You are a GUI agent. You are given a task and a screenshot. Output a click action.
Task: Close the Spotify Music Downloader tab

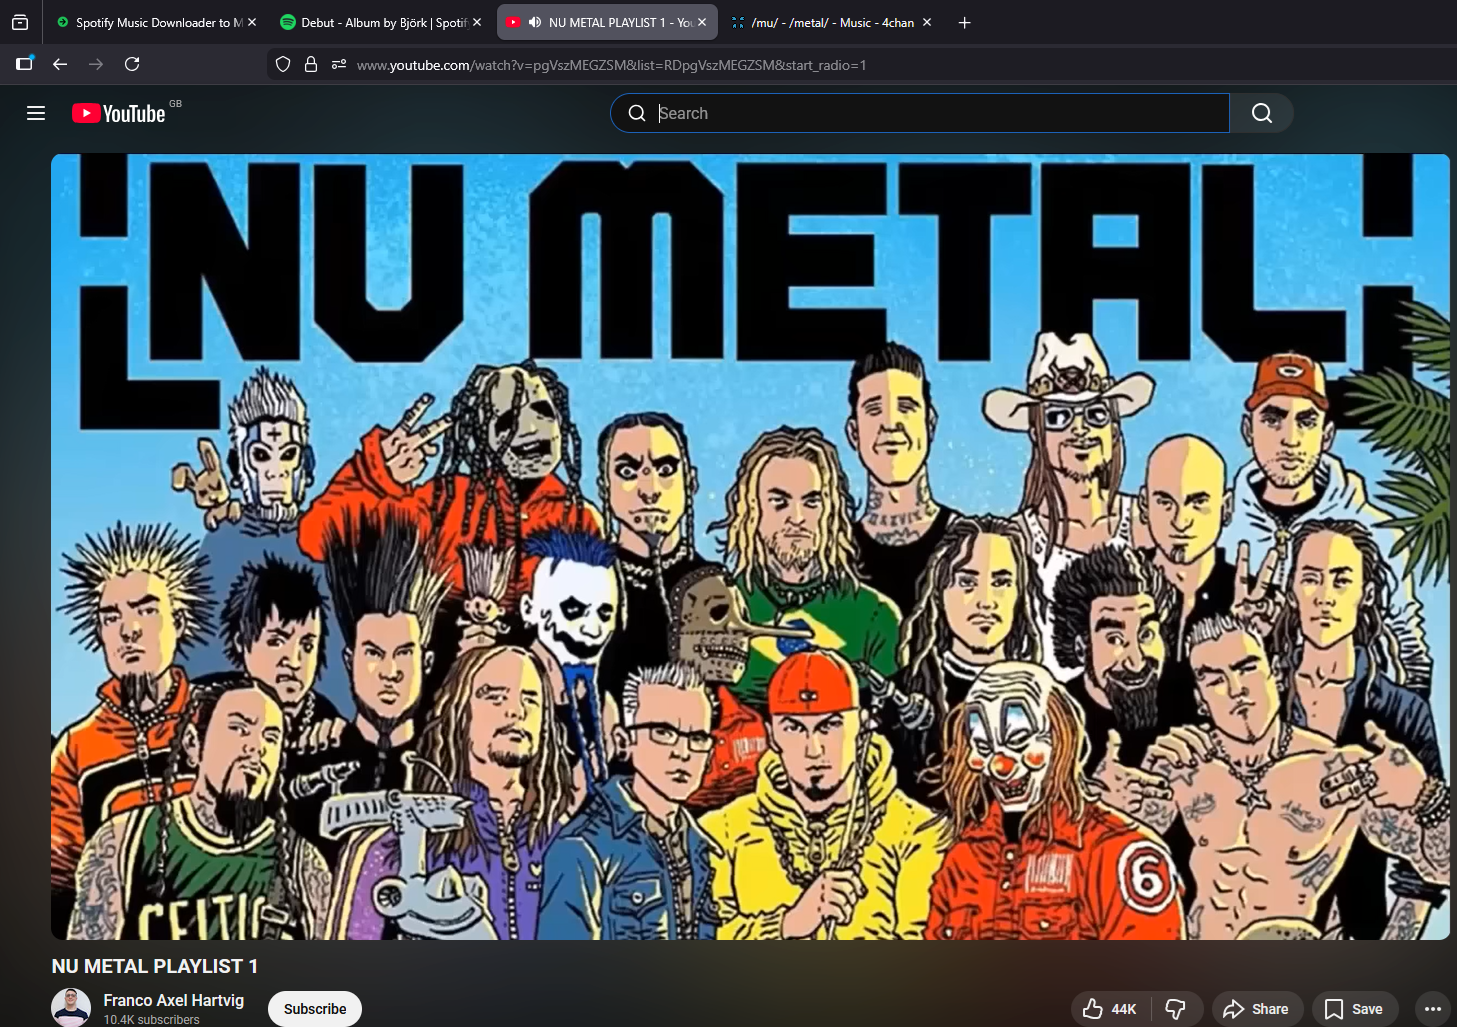click(252, 22)
